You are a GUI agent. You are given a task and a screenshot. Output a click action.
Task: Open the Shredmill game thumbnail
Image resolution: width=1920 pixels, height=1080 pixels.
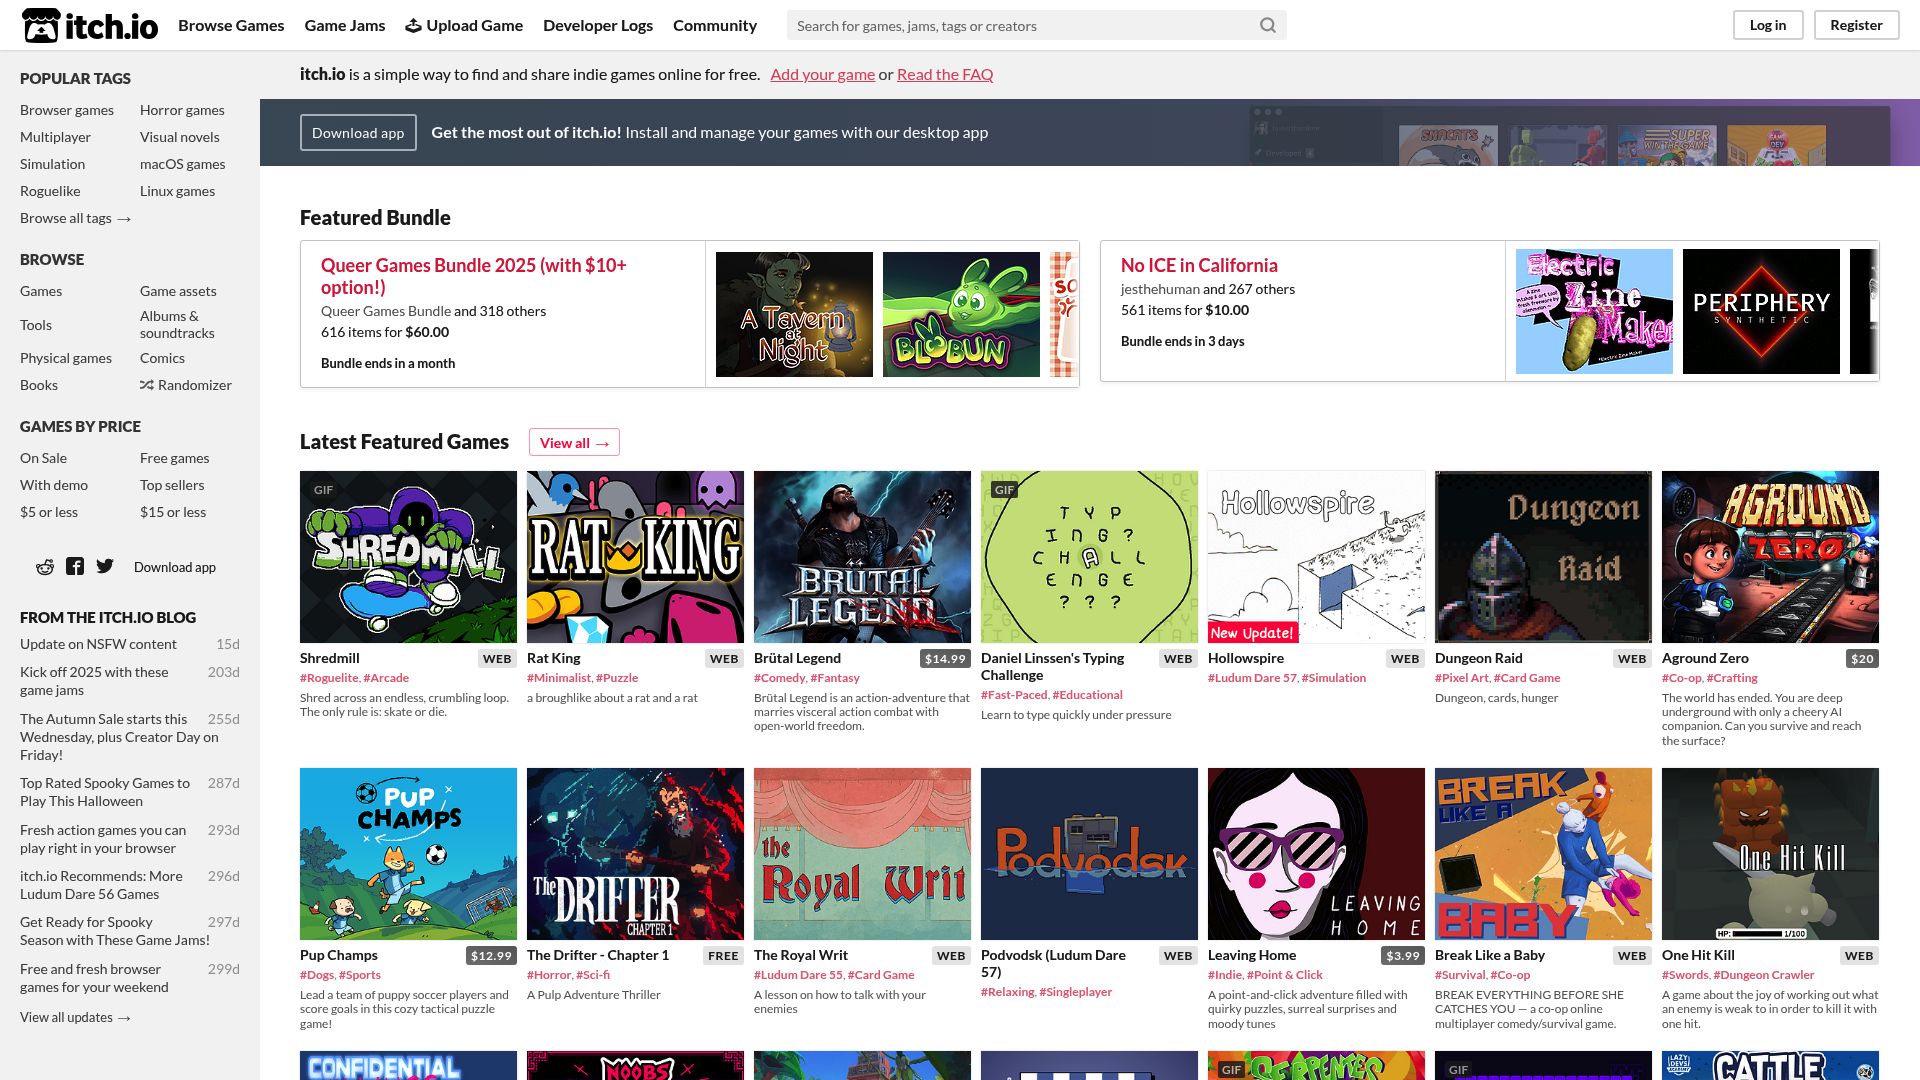(408, 557)
